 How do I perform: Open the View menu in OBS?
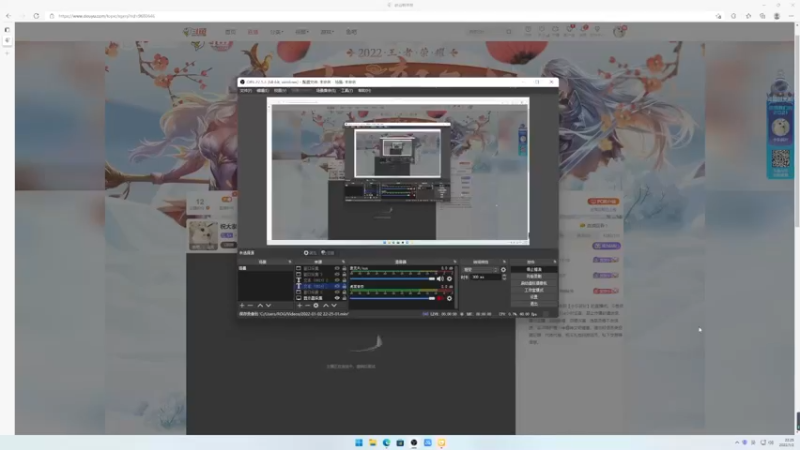tap(280, 90)
